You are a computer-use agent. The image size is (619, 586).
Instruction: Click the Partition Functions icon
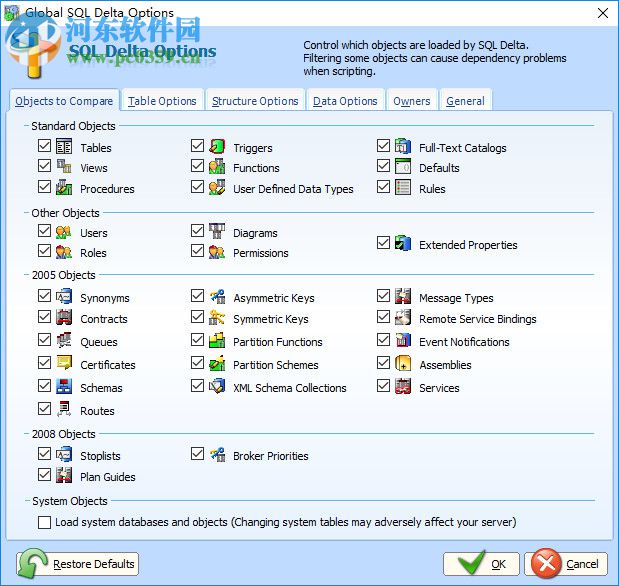tap(217, 340)
